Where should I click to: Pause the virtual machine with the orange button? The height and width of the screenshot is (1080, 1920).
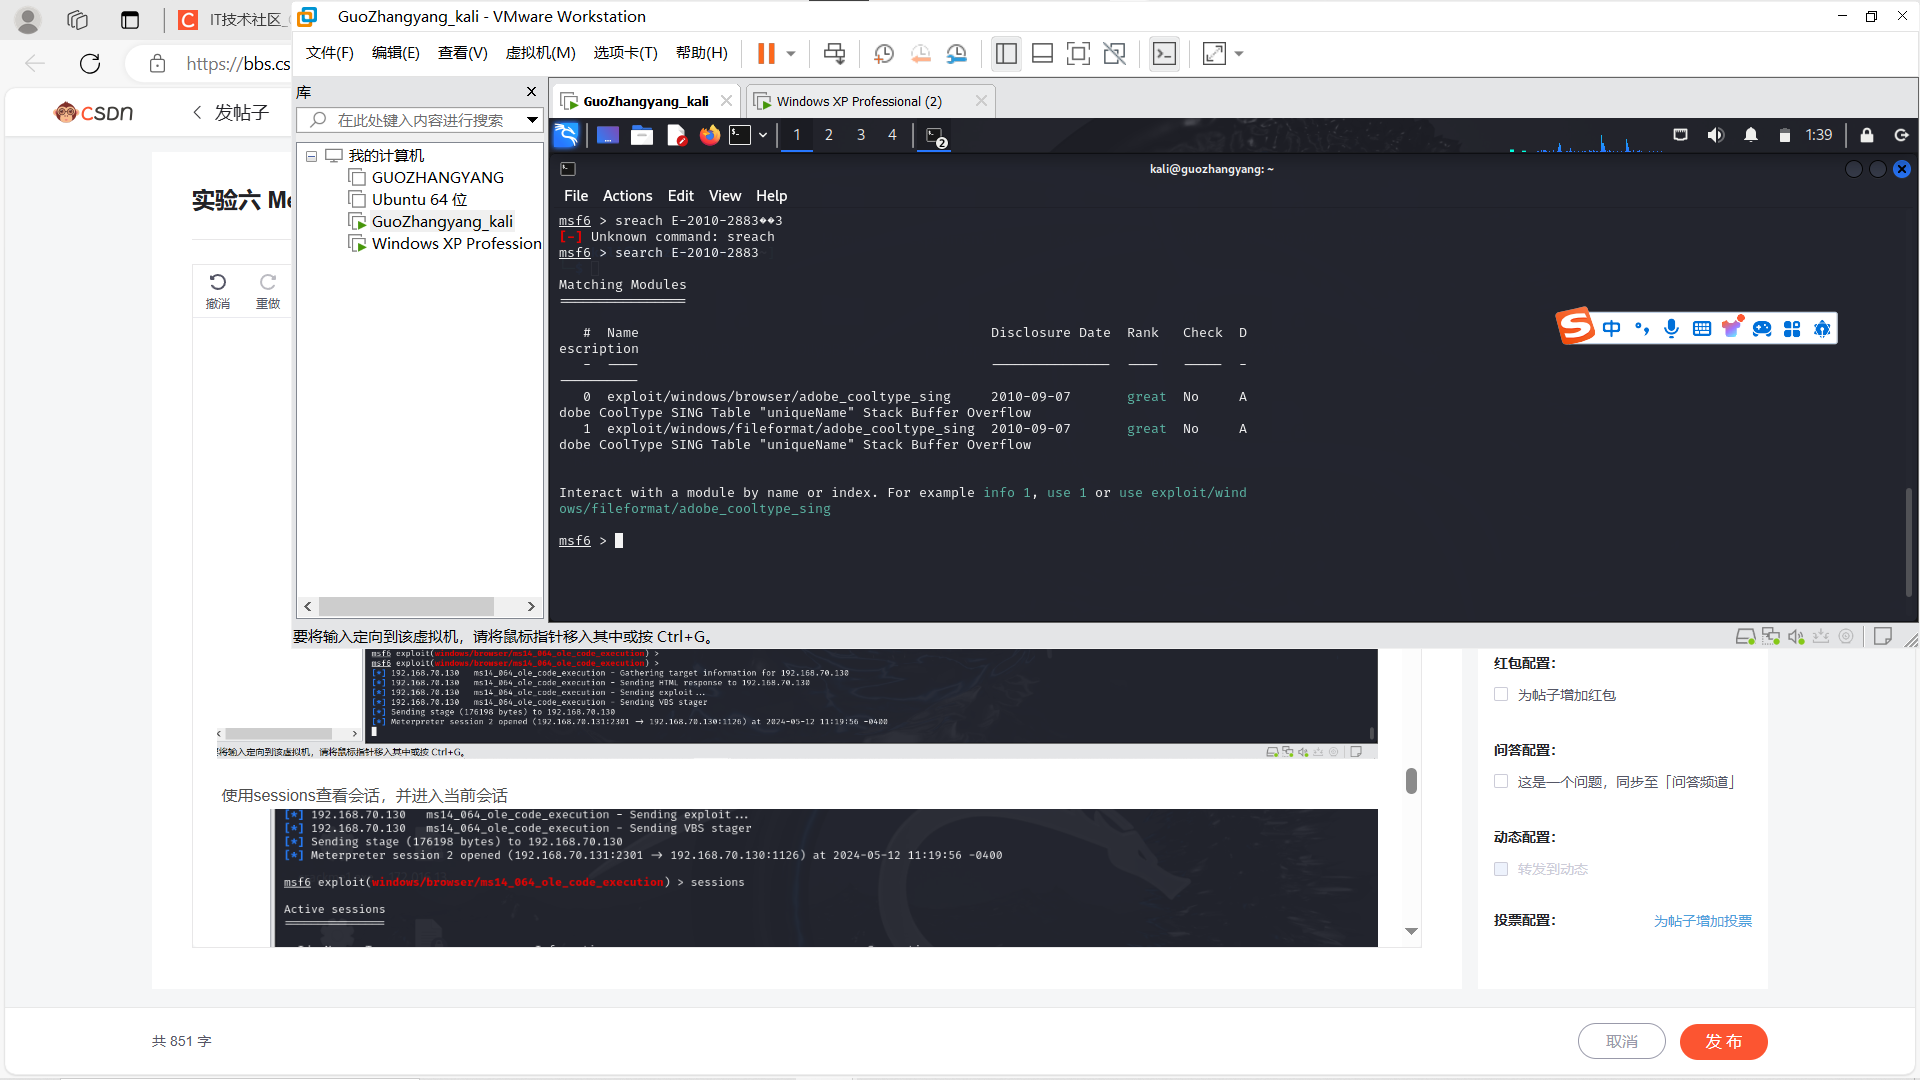tap(766, 54)
